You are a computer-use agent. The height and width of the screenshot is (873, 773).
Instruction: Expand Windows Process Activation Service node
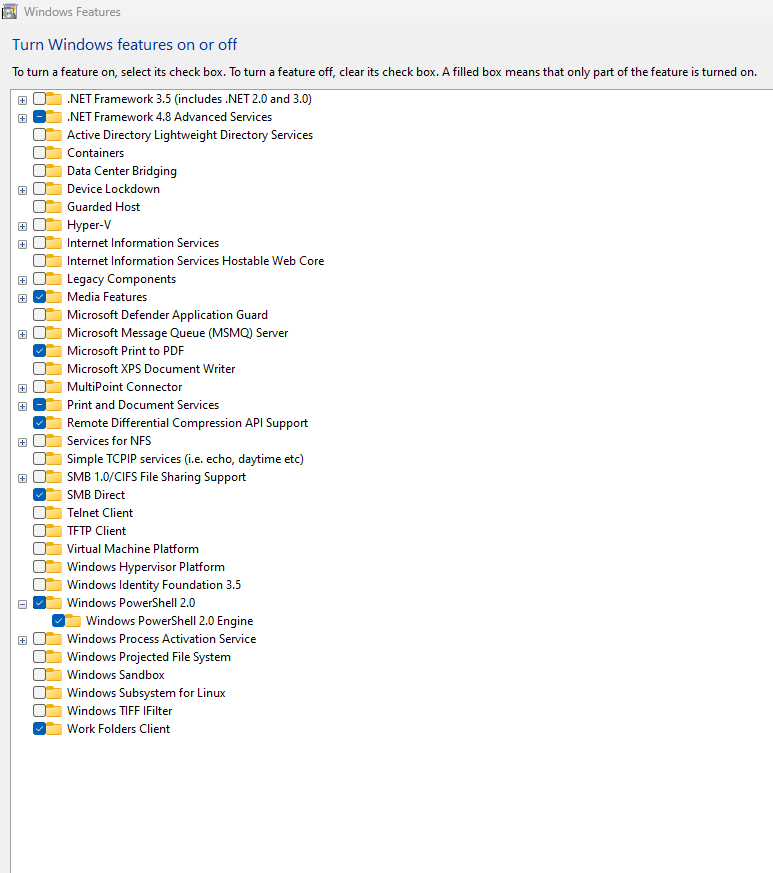[x=22, y=640]
